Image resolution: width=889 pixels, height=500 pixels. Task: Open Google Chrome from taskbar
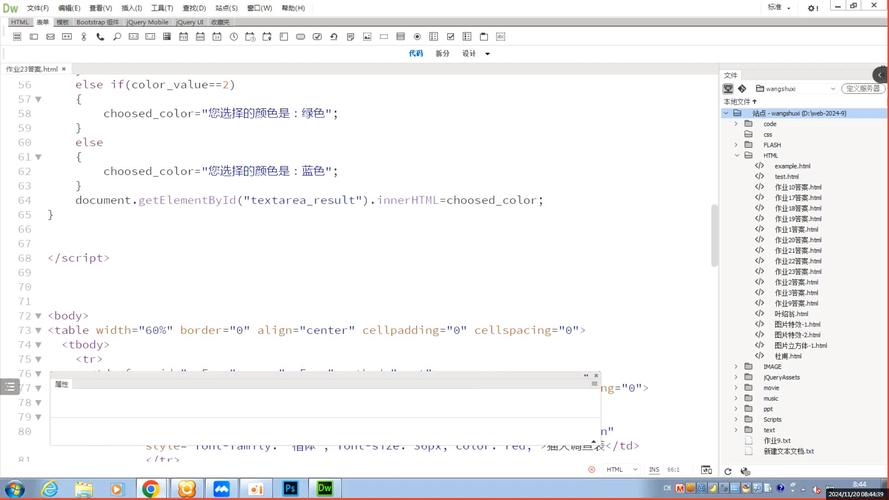click(151, 489)
